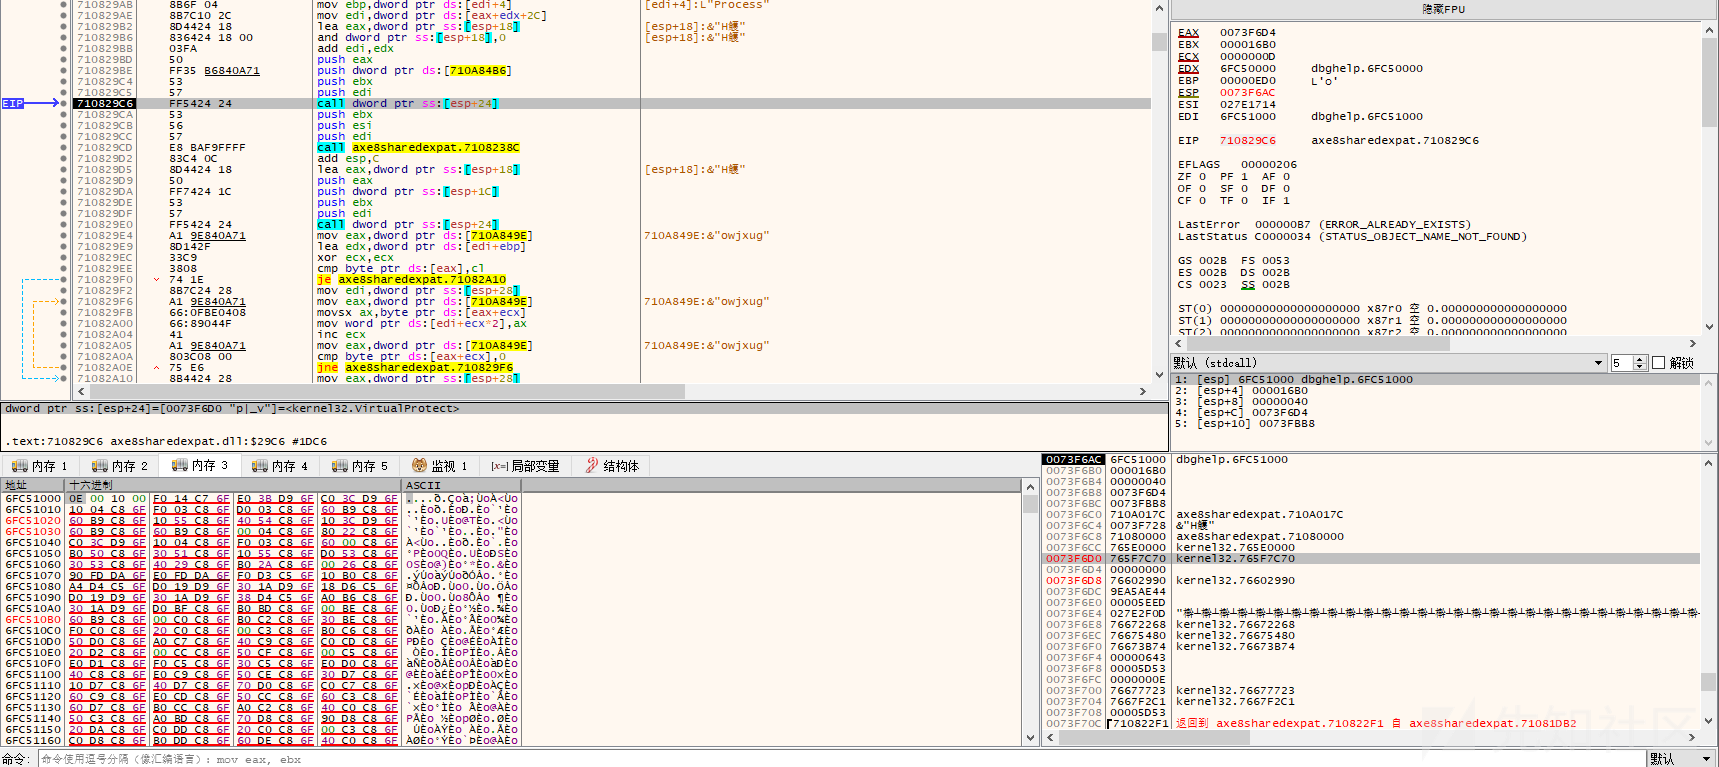The width and height of the screenshot is (1719, 767).
Task: Select the EBX register value 000016B0
Action: point(1247,45)
